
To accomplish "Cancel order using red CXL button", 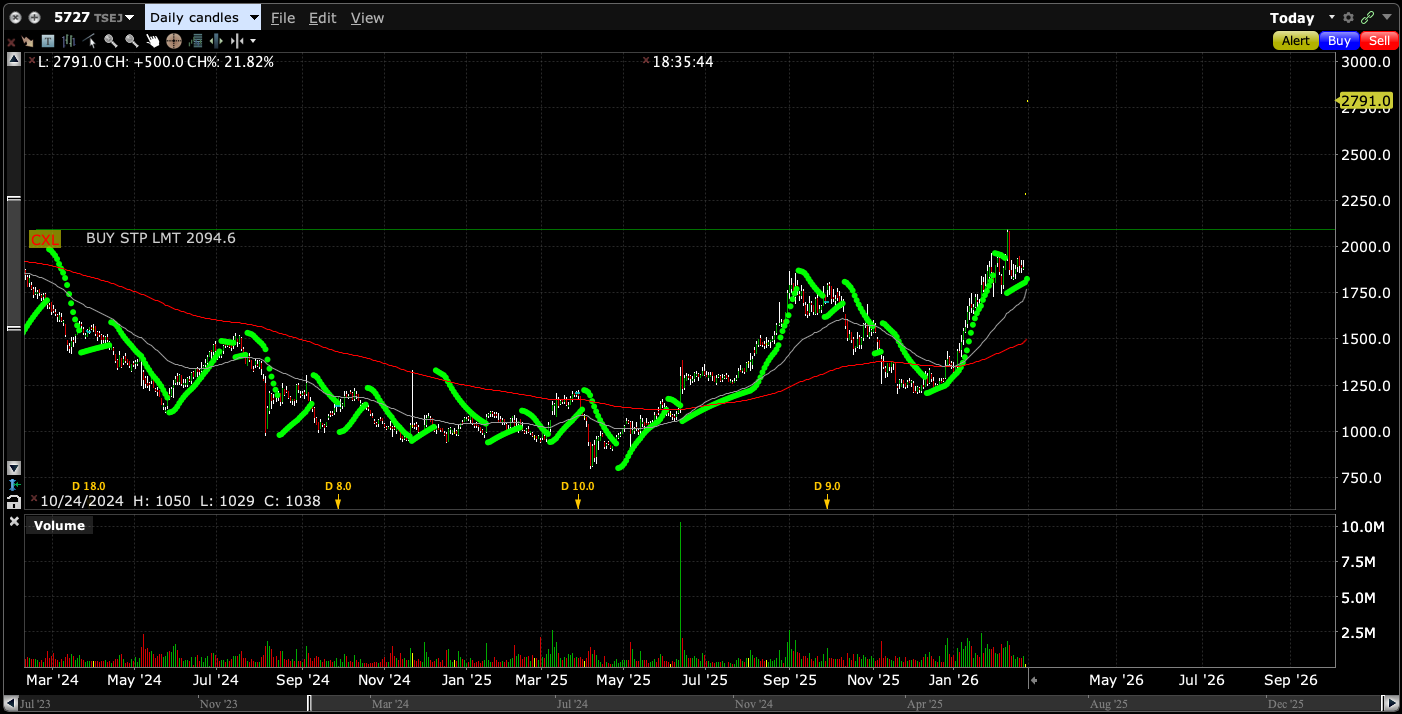I will tap(45, 239).
